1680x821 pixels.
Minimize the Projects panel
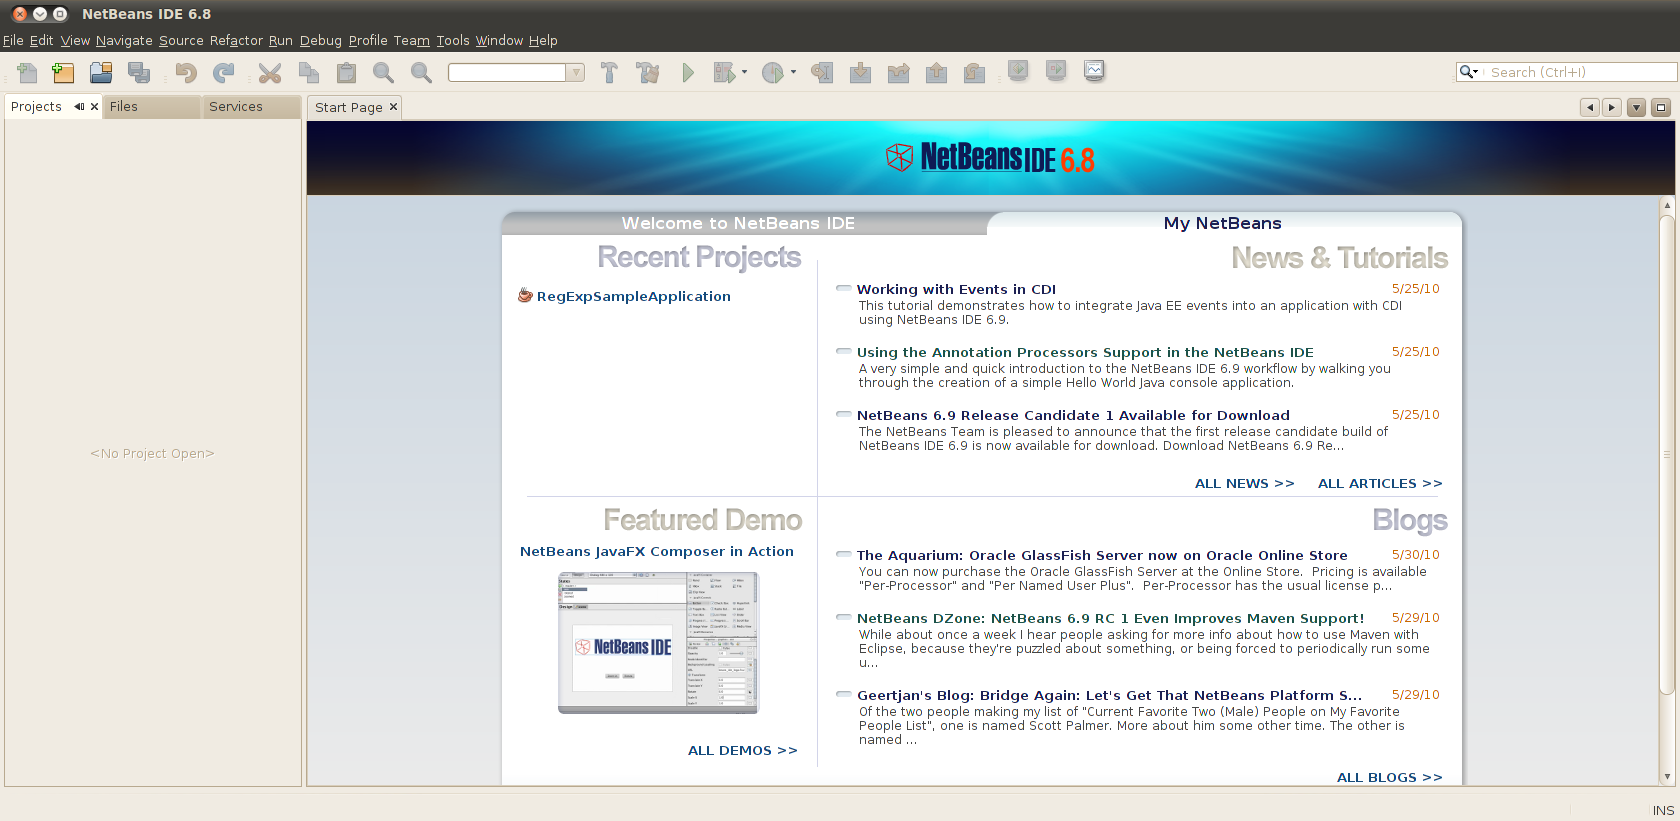79,107
